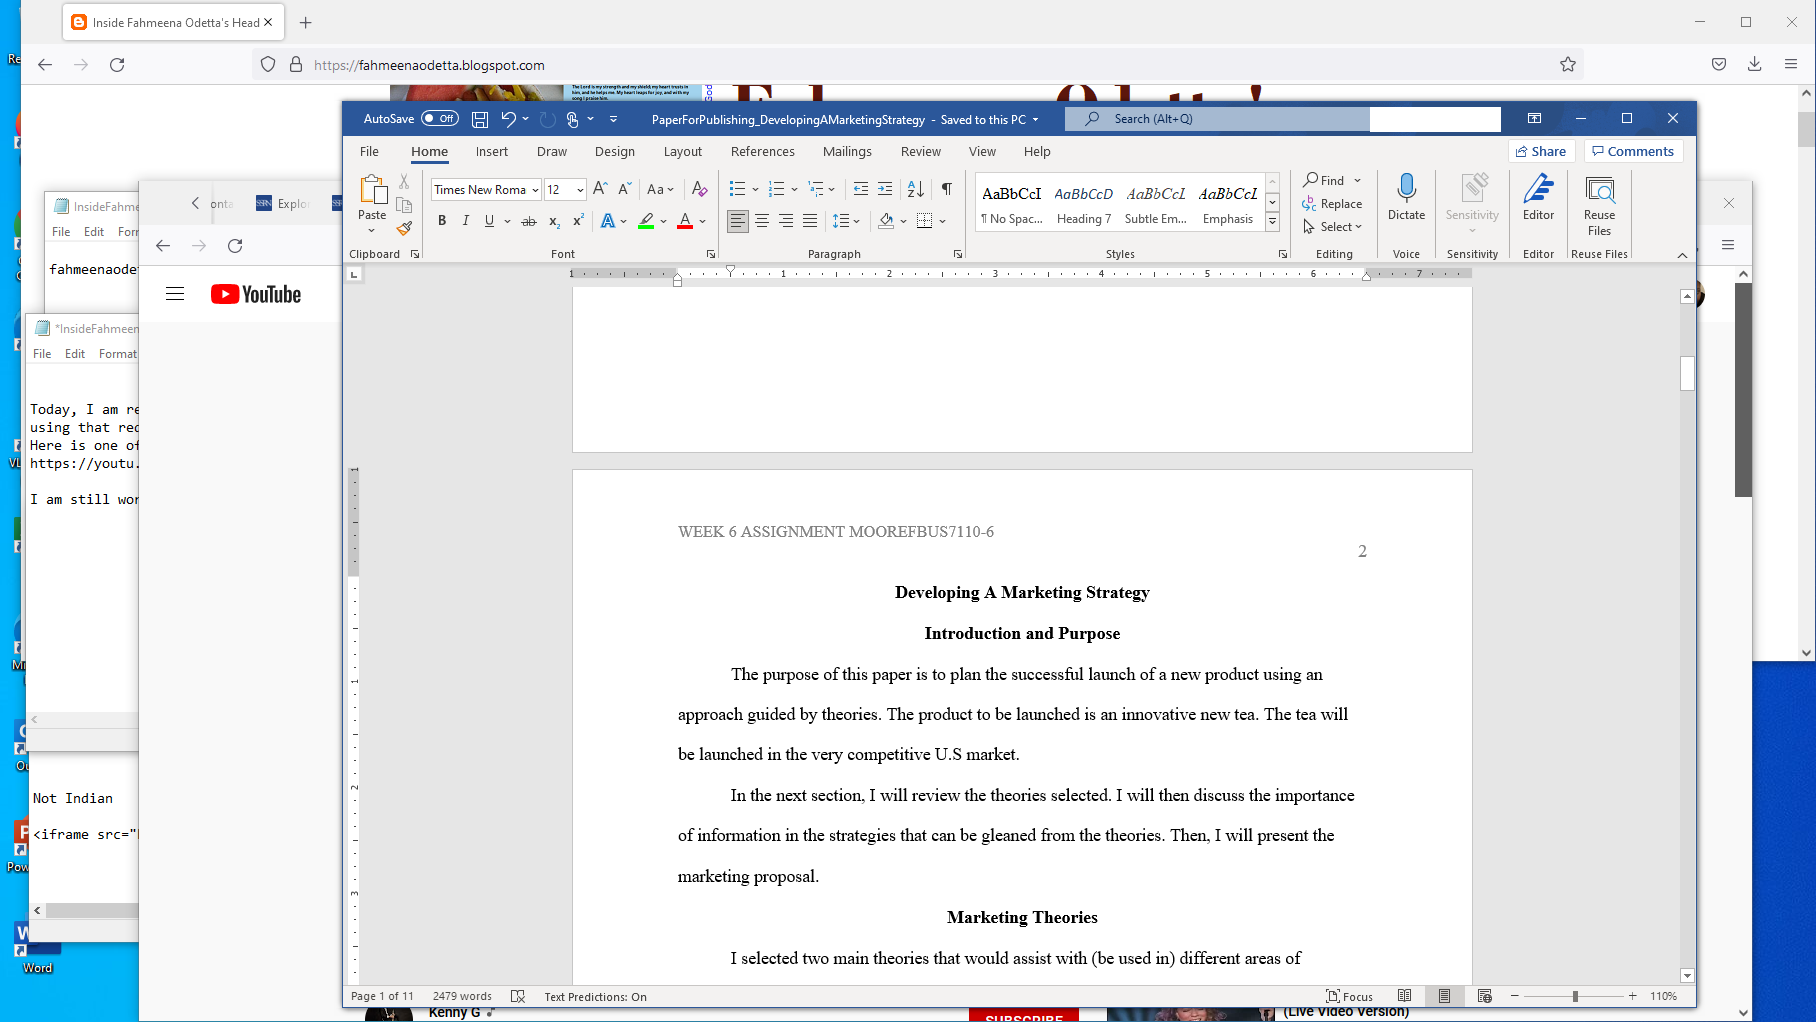Show paragraph marks with the pilcrow icon

click(946, 189)
